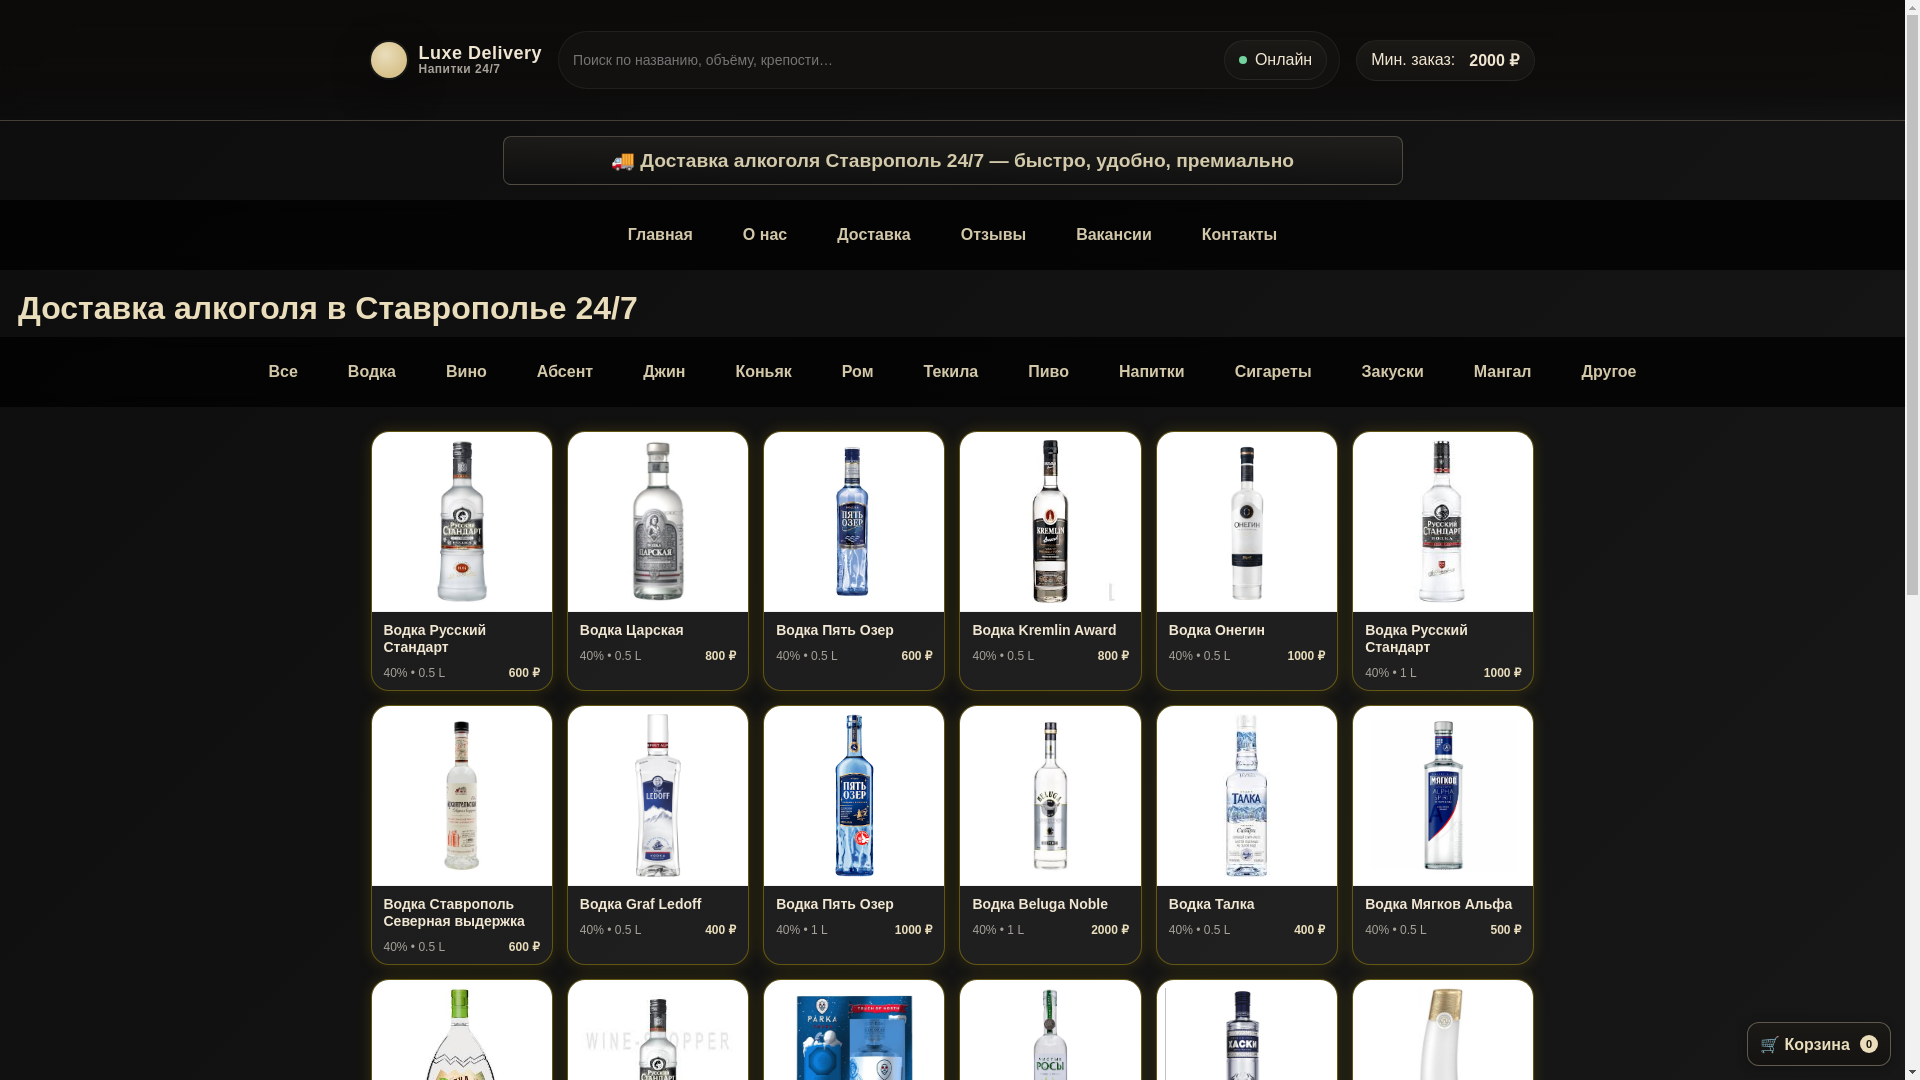Click the Онлайн status badge
Image resolution: width=1920 pixels, height=1080 pixels.
[1275, 60]
